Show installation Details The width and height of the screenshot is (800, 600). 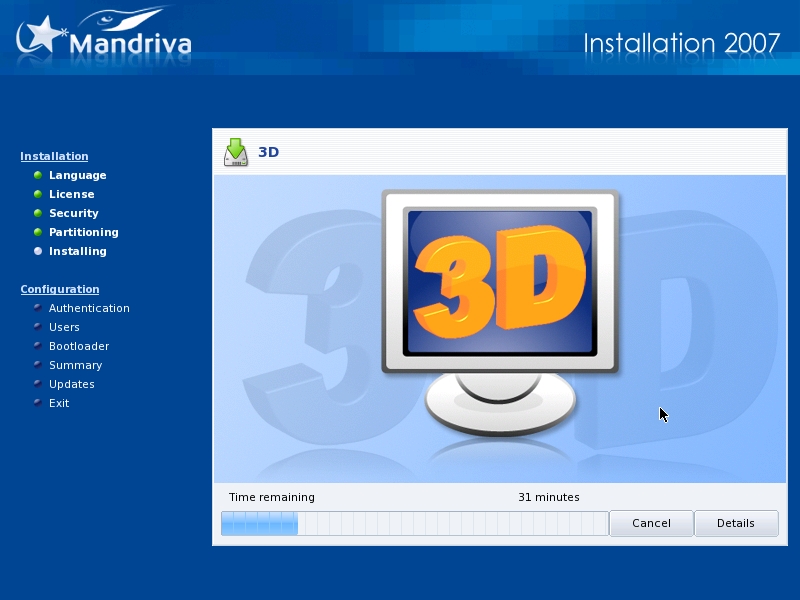[736, 523]
